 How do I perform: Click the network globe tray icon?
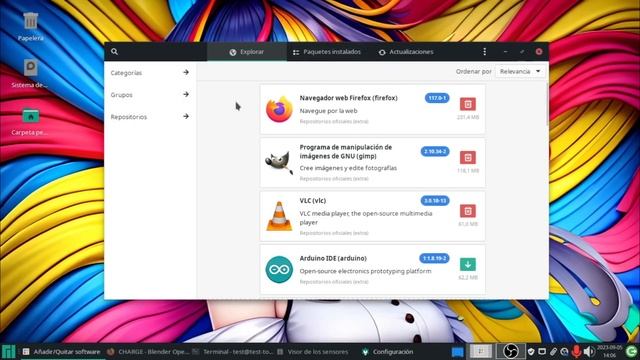[564, 351]
